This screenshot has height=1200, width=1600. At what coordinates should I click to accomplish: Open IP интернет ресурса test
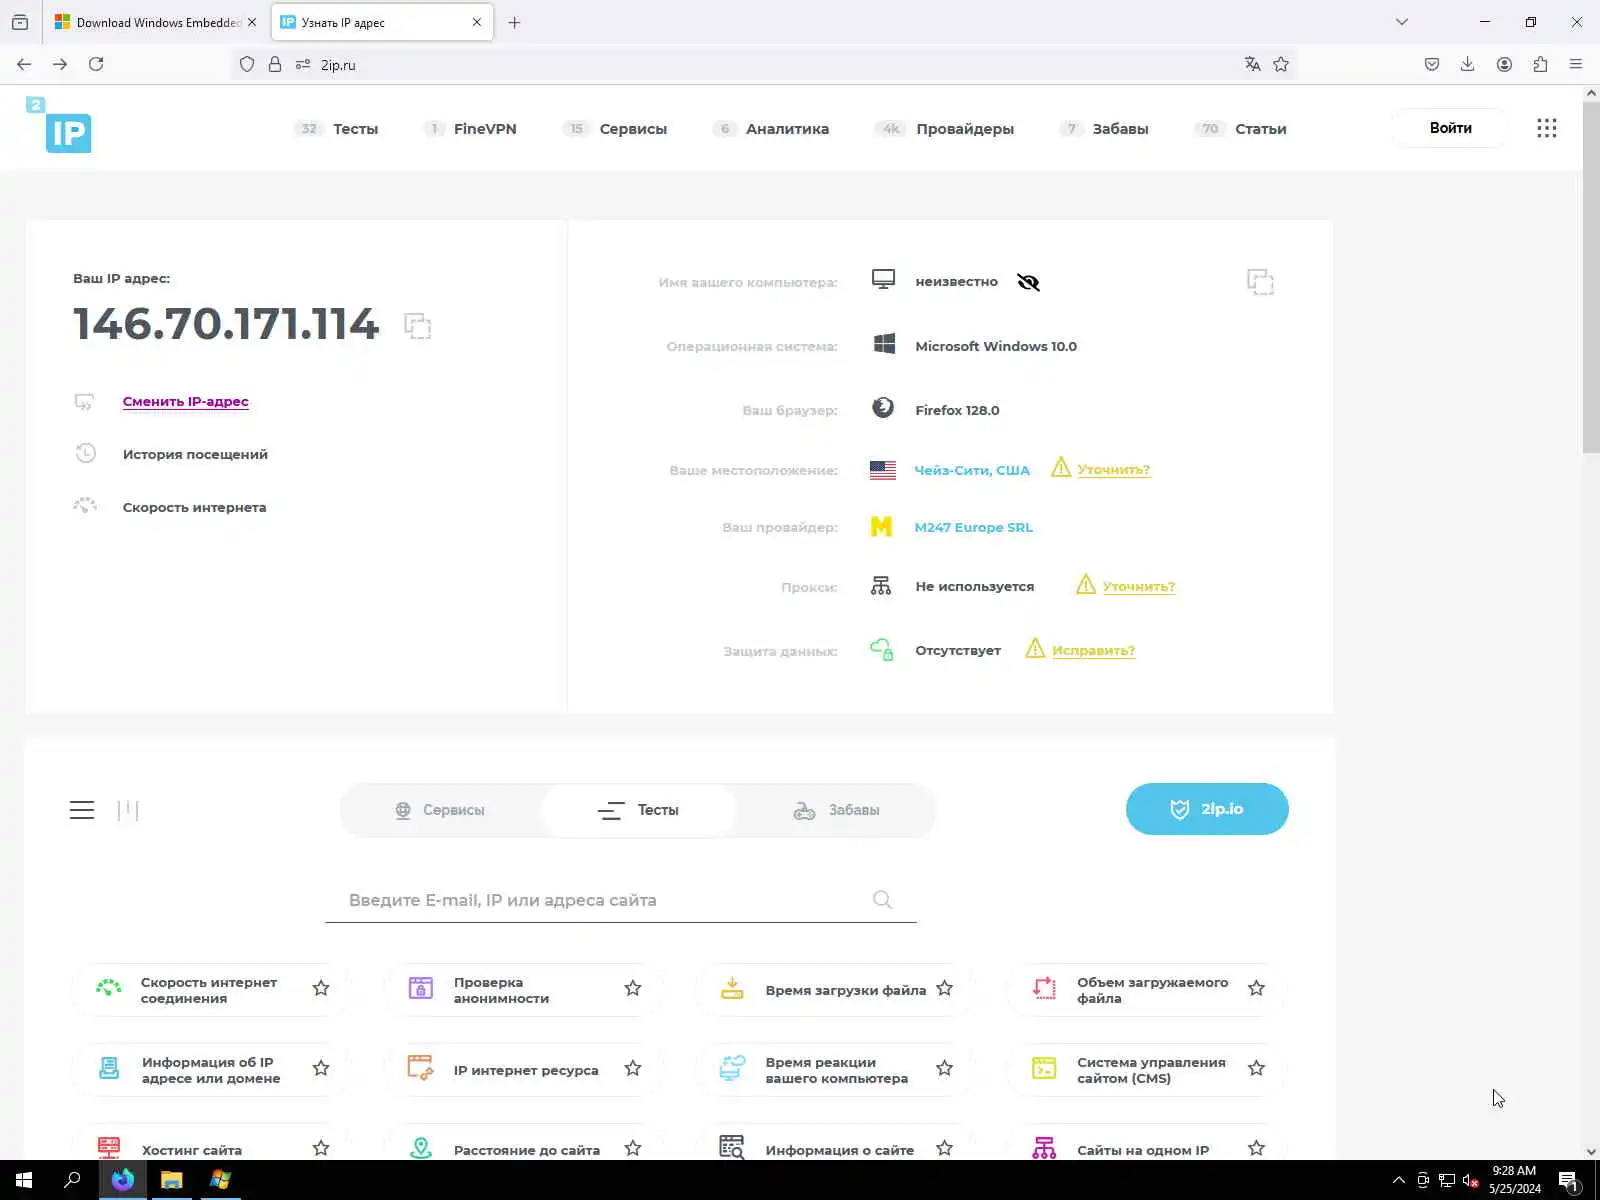coord(526,1070)
